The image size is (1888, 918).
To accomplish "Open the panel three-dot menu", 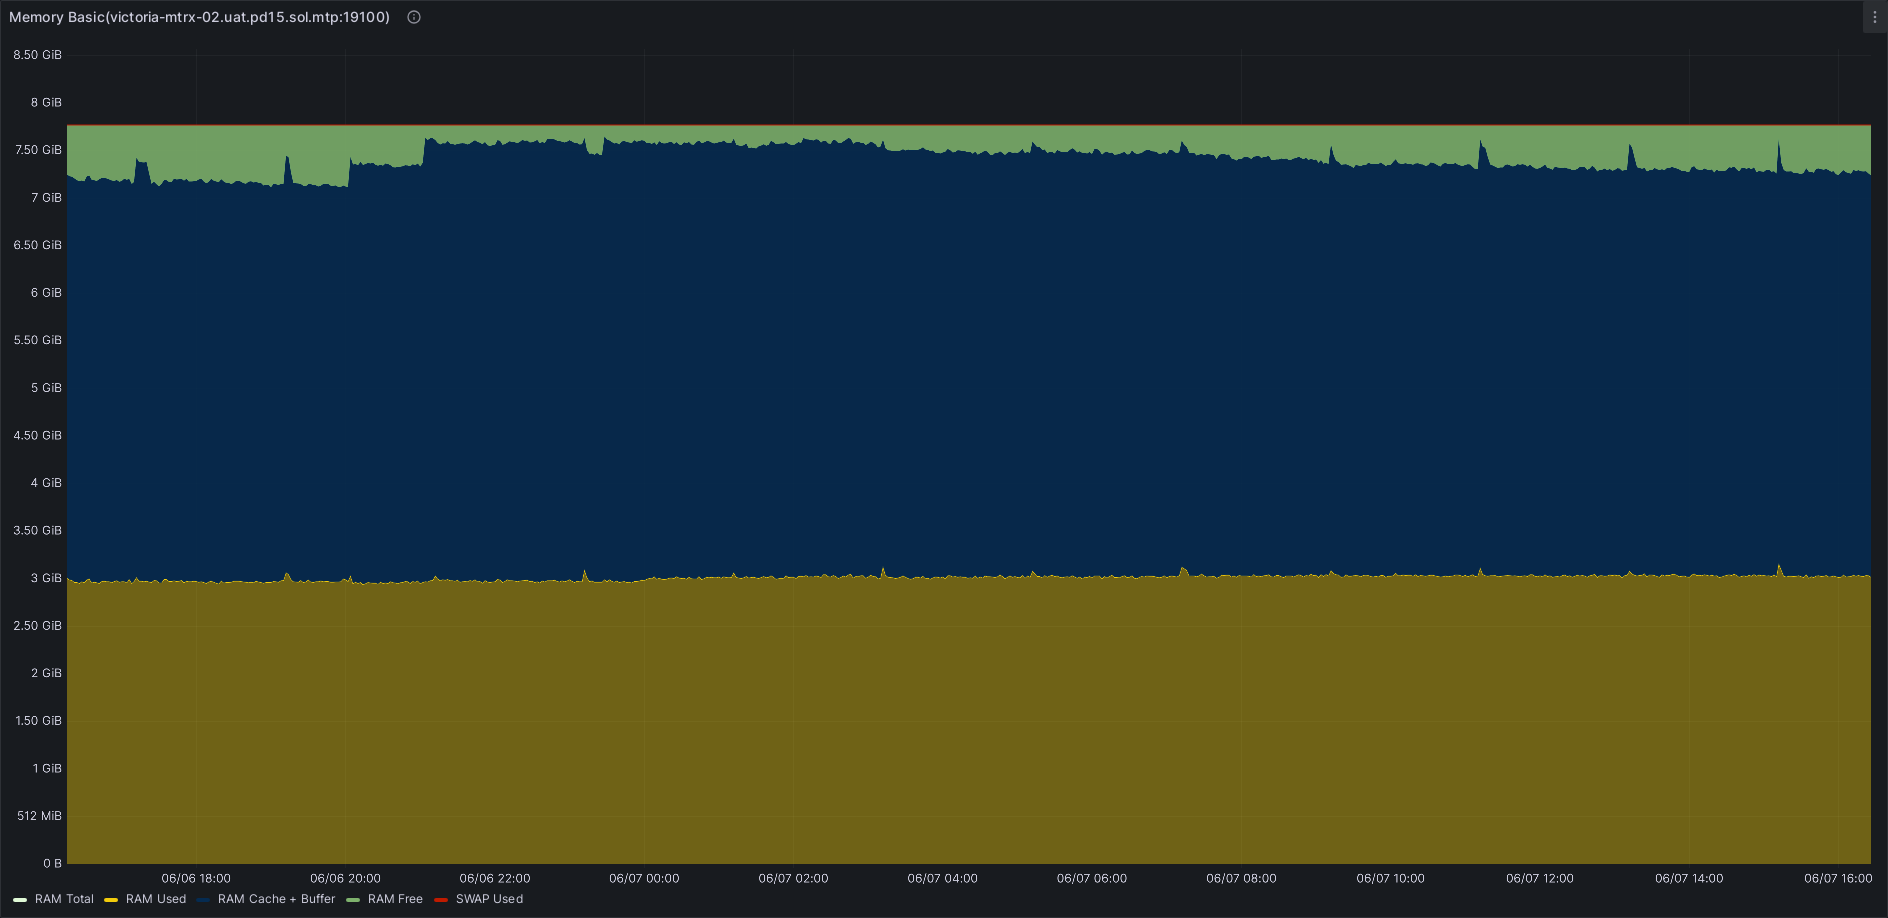I will click(1875, 17).
